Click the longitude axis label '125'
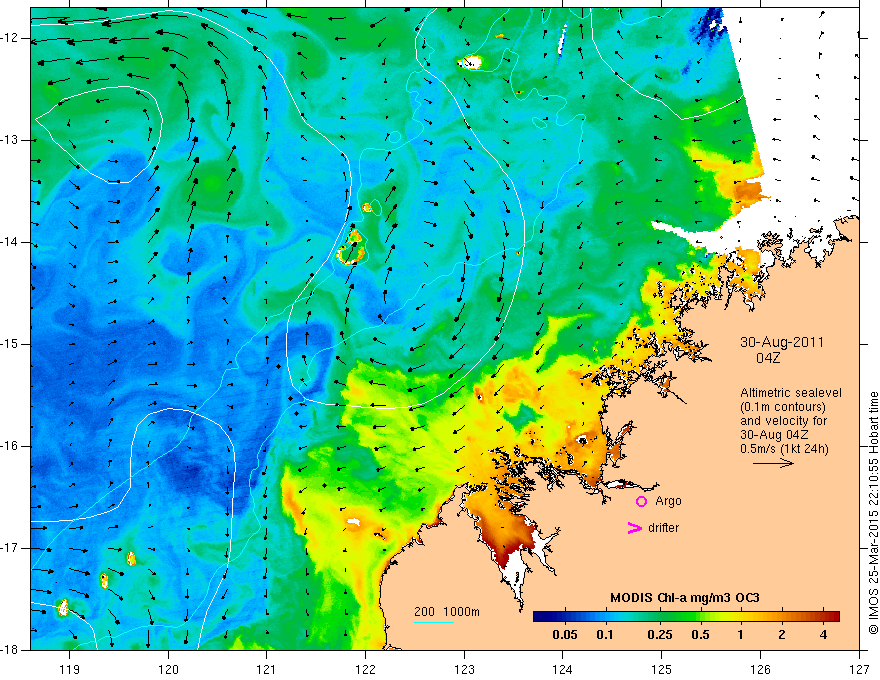 662,669
